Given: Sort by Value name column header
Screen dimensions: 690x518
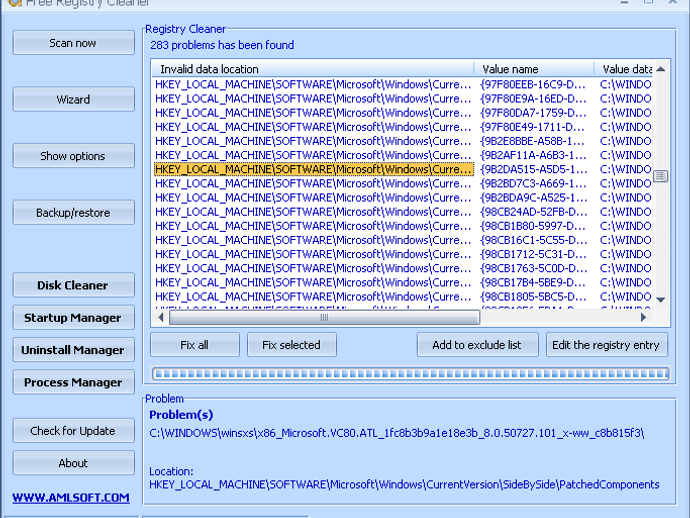Looking at the screenshot, I should 534,69.
